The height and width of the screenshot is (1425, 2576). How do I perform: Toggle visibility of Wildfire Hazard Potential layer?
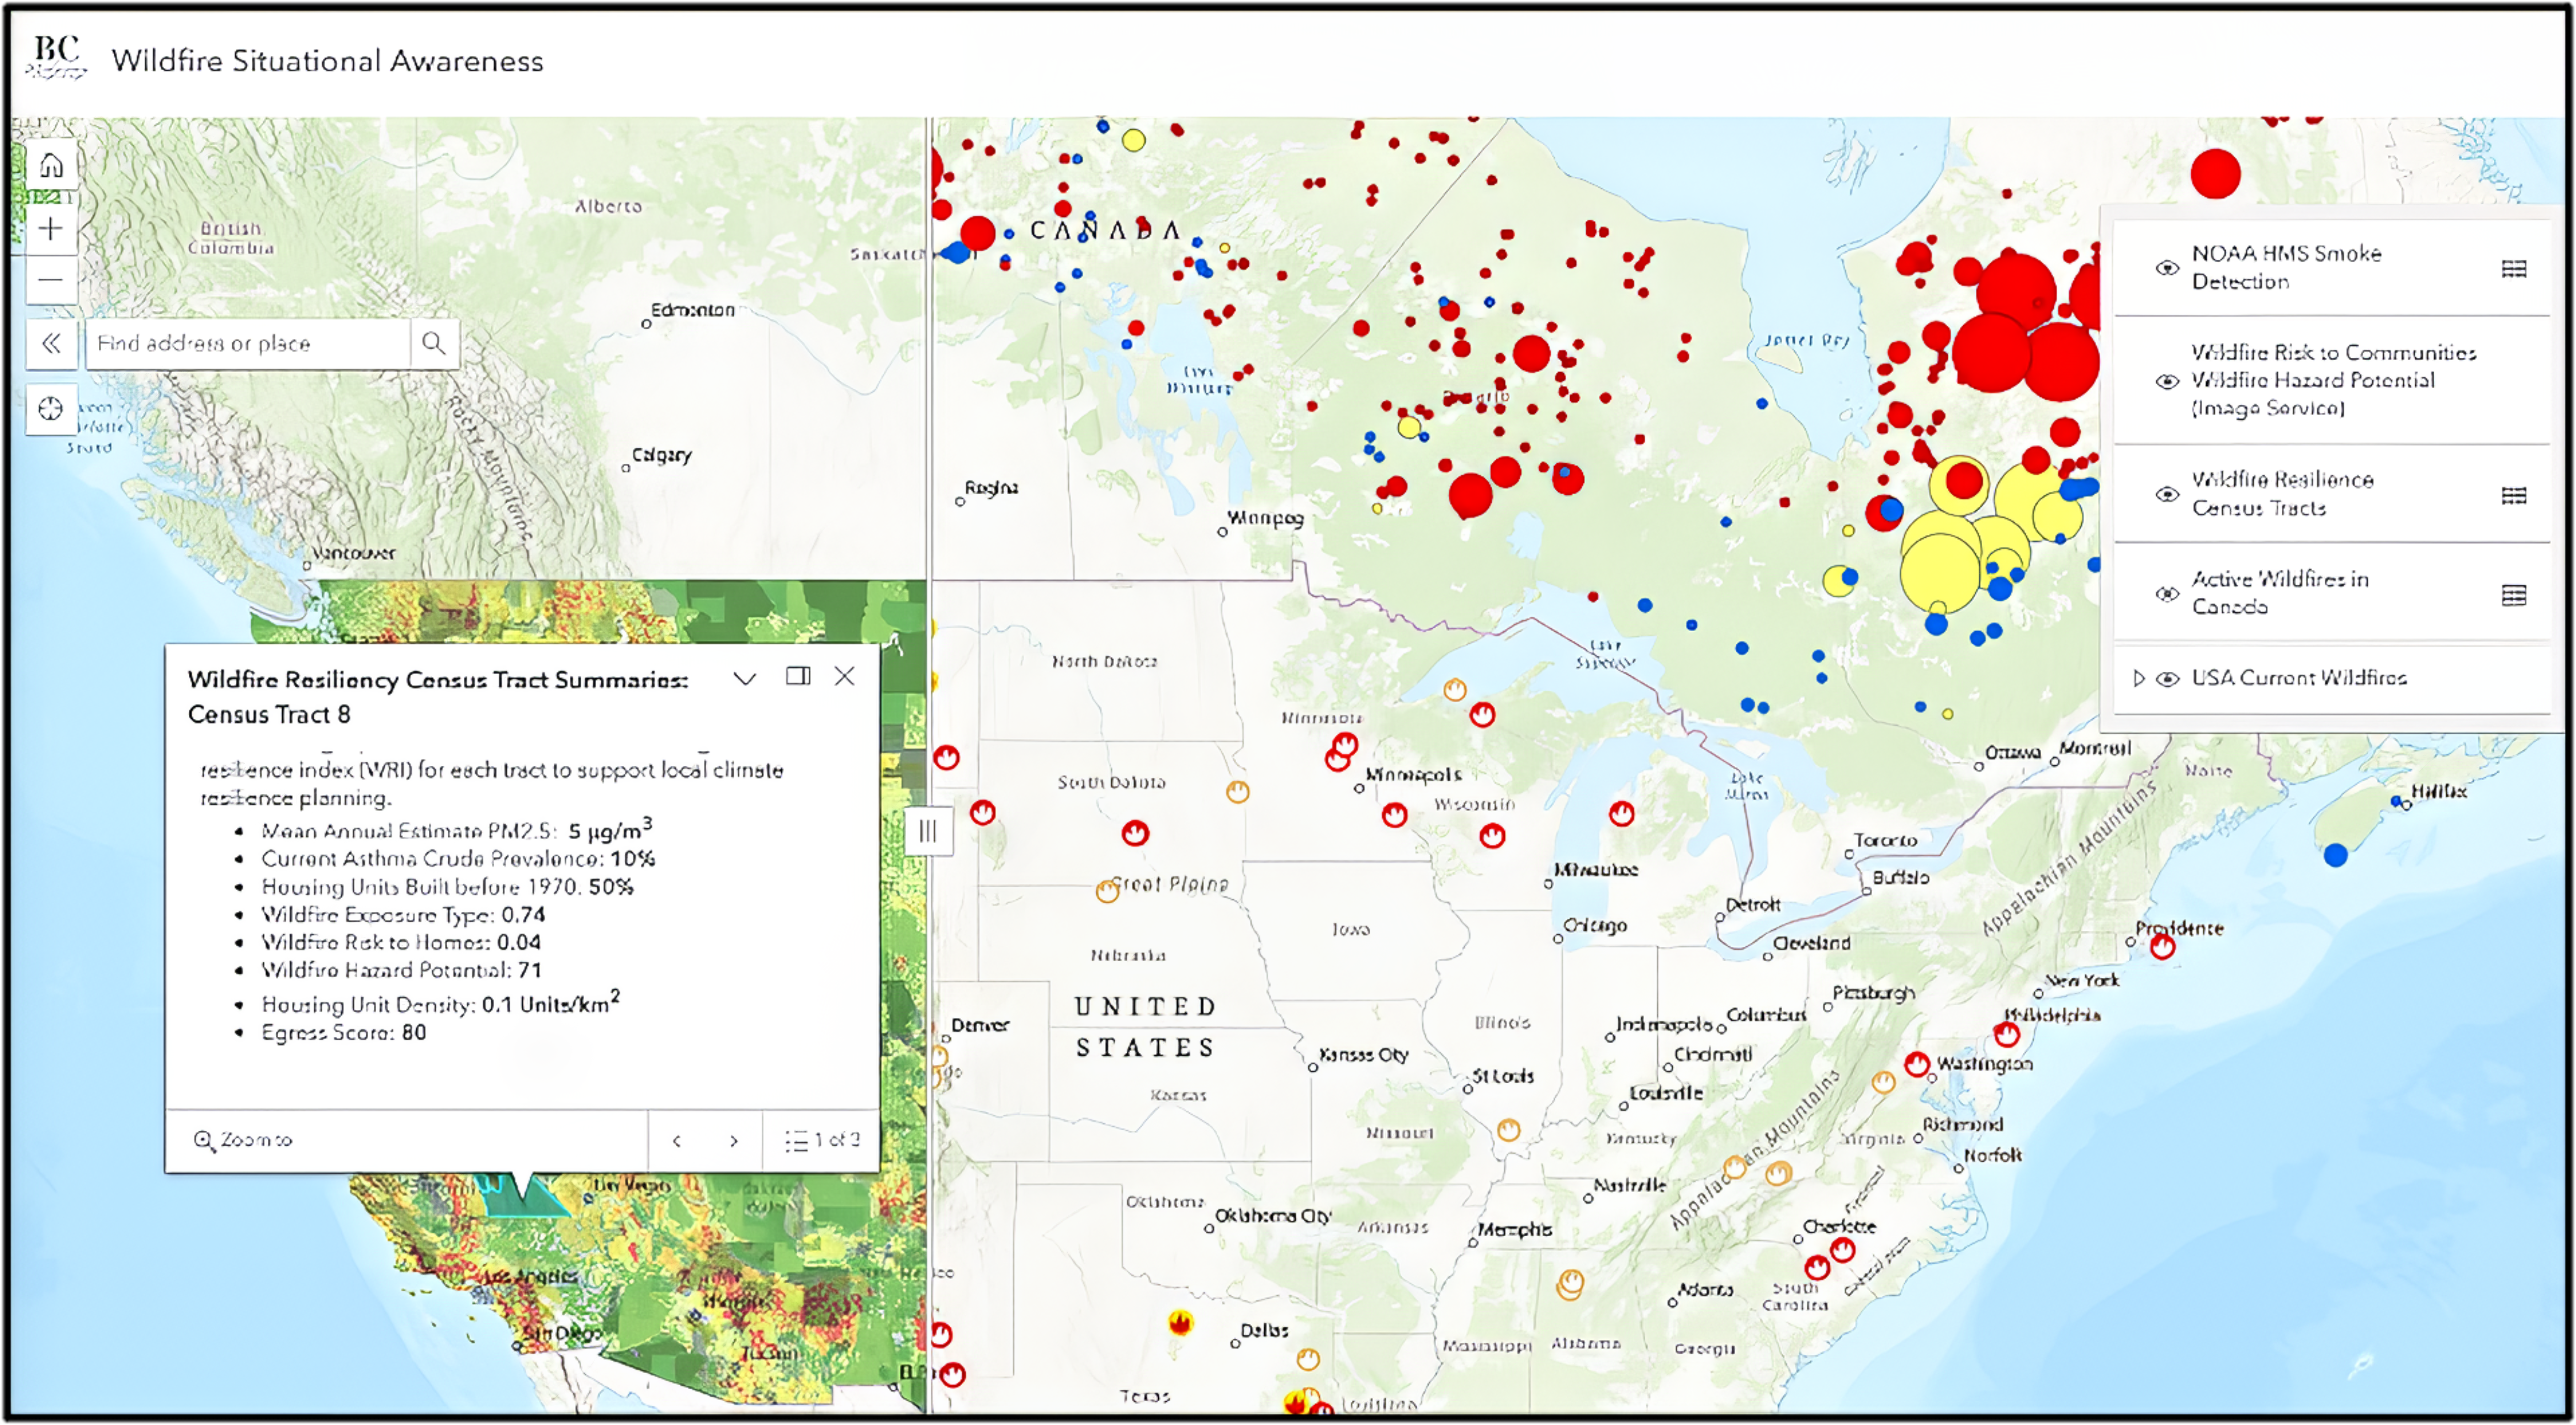(x=2166, y=381)
